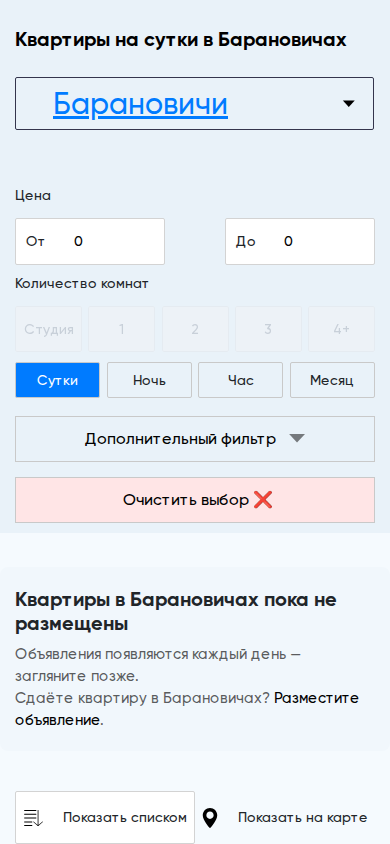Click Очистить выбор button
390x844 pixels.
pos(195,500)
